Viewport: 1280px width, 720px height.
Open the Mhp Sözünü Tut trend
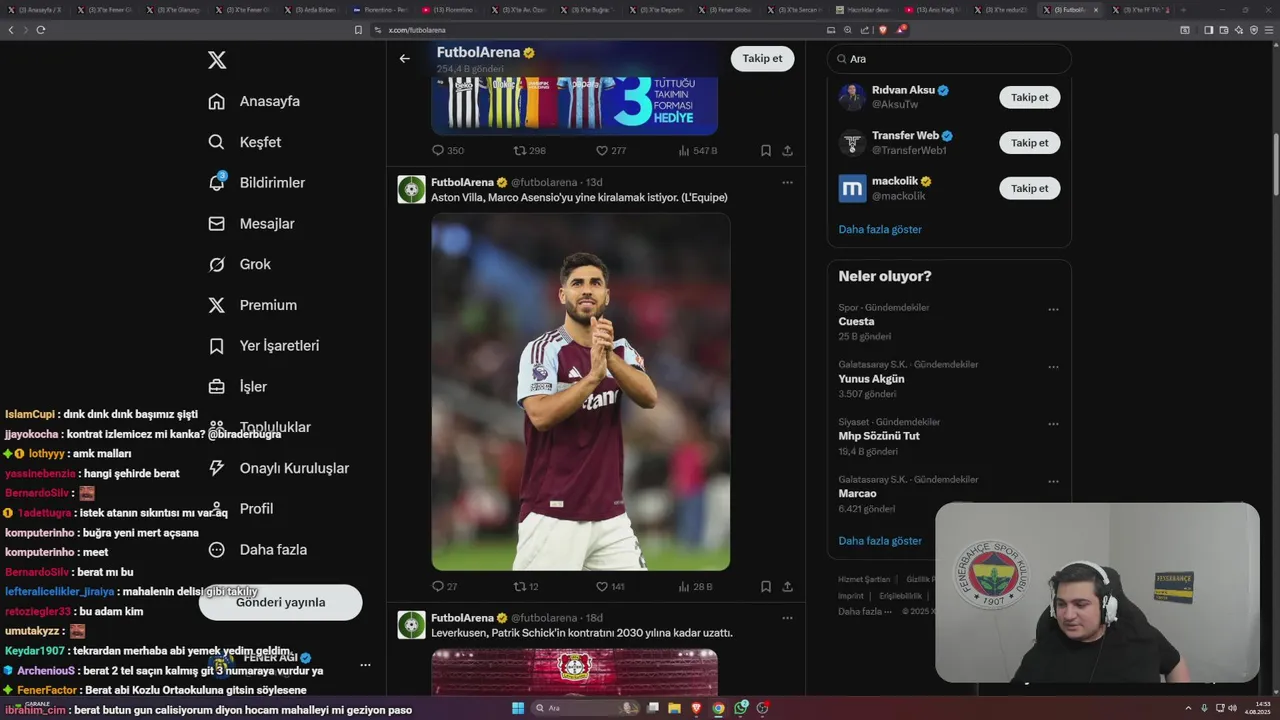coord(879,436)
